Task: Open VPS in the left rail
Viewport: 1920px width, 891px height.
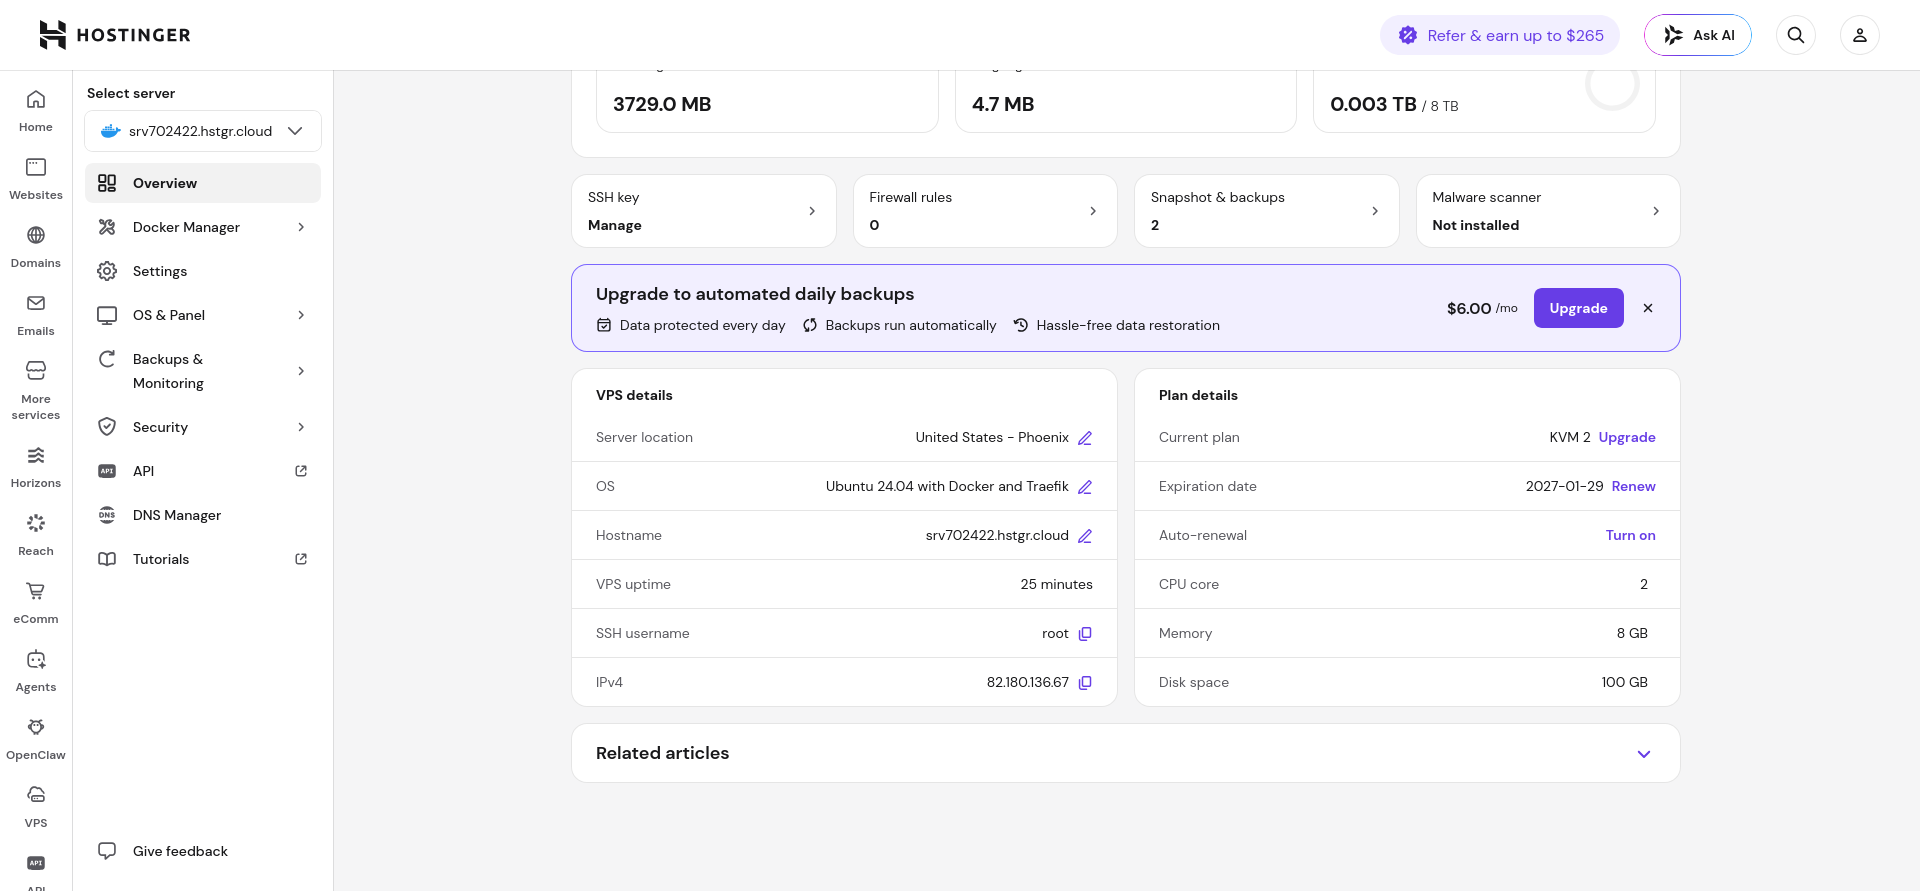Action: tap(36, 807)
